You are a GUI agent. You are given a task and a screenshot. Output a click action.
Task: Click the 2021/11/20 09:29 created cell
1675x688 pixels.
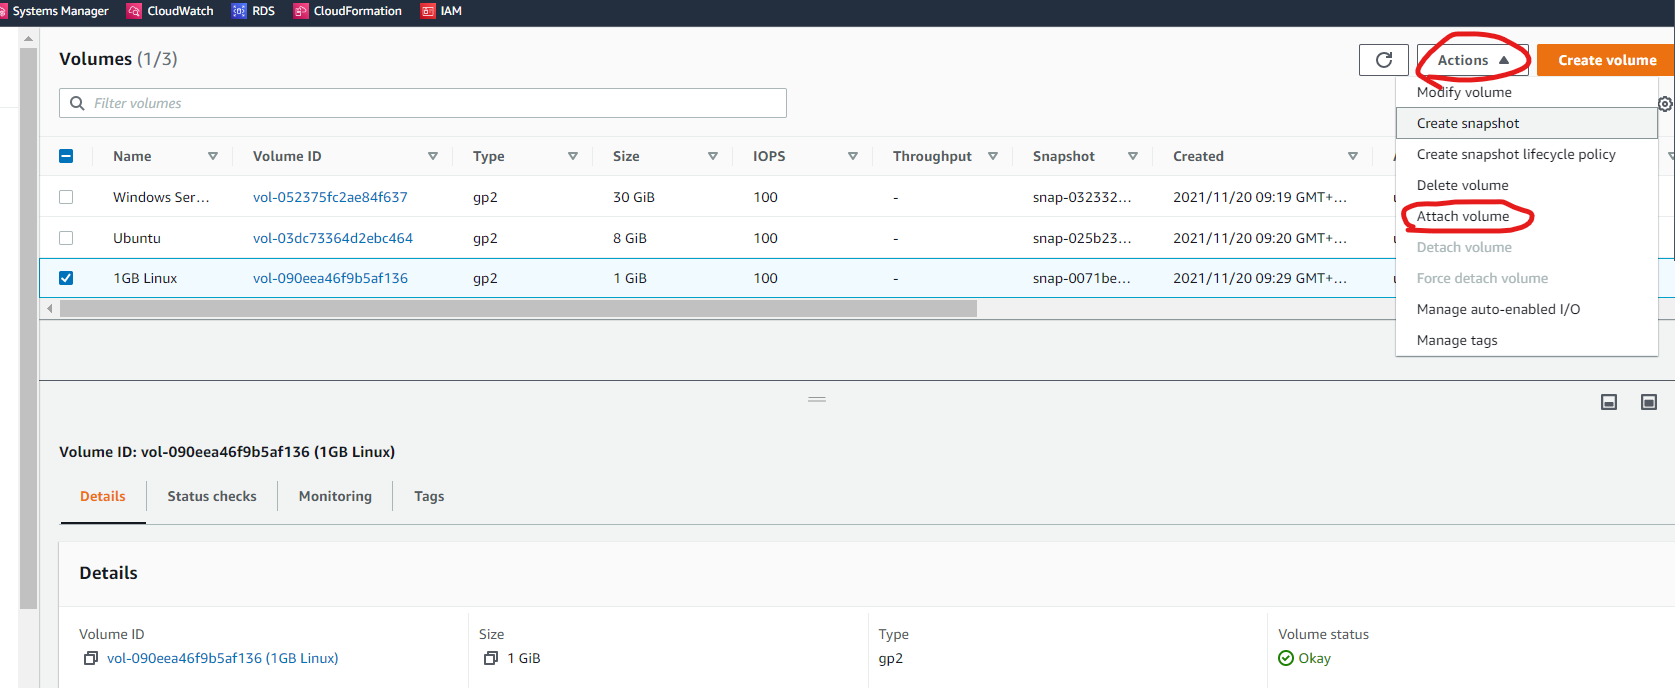coord(1260,278)
